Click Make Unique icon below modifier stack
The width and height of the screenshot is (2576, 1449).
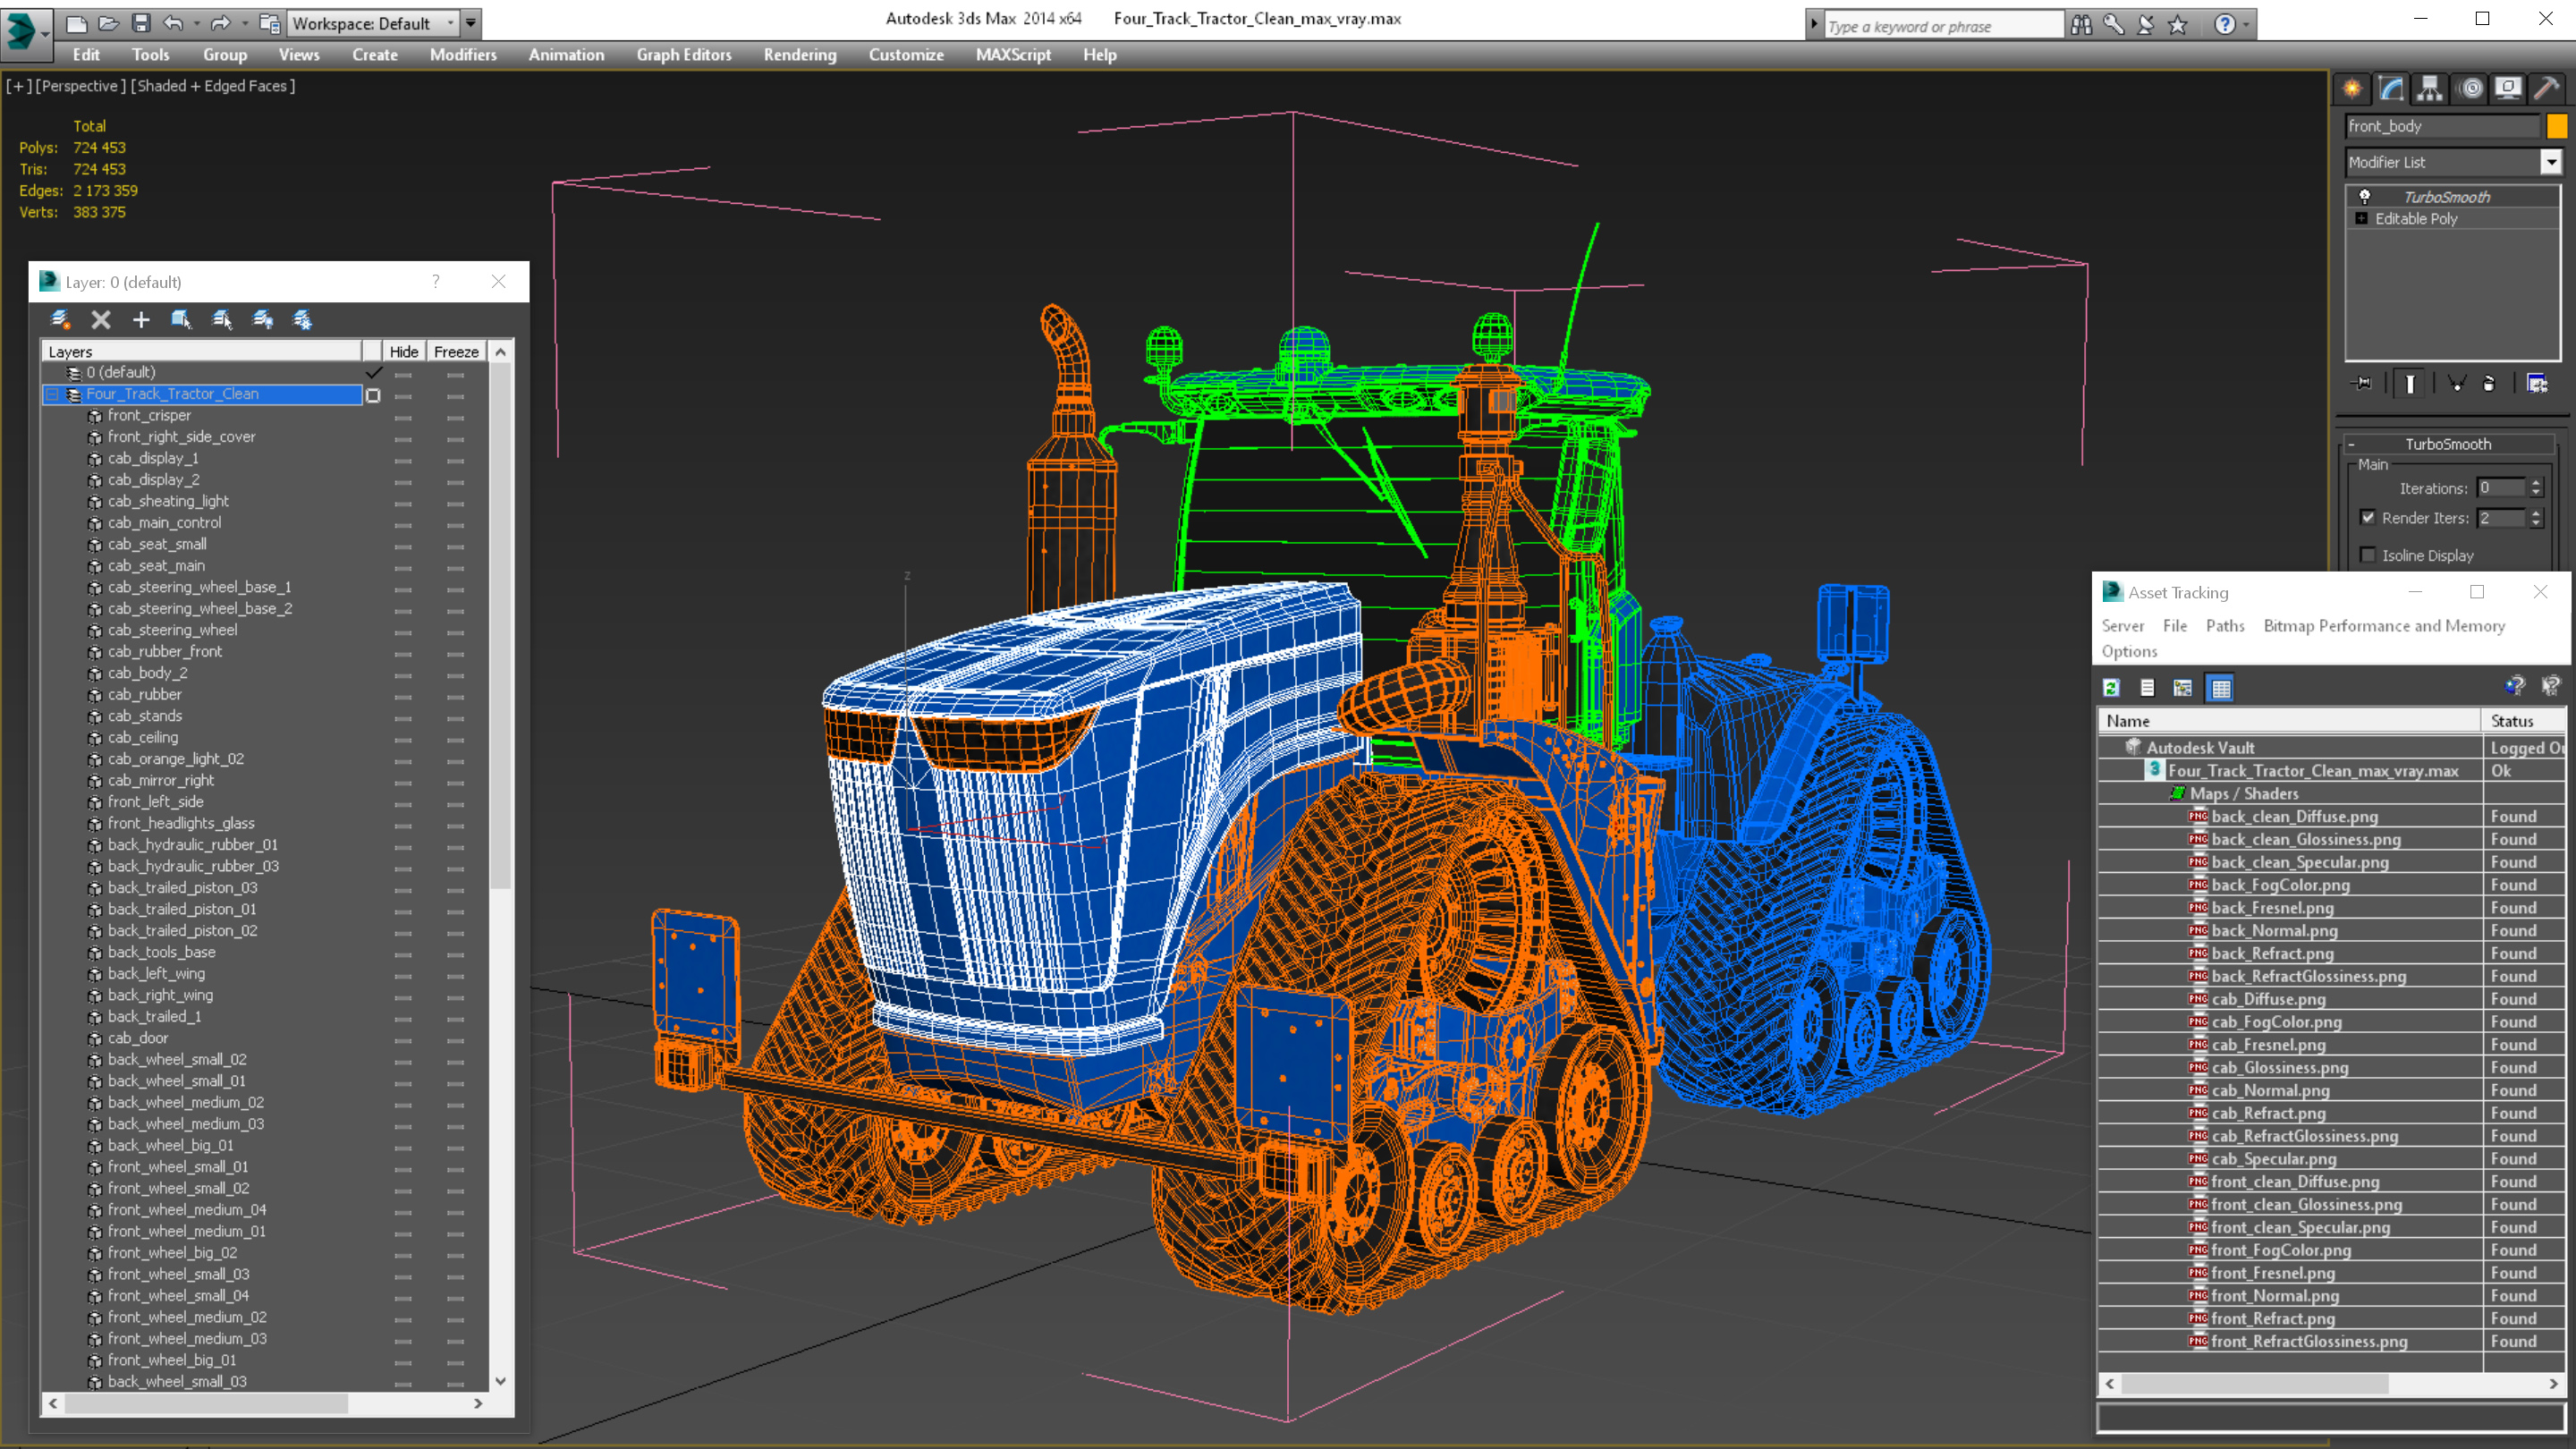click(x=2457, y=383)
